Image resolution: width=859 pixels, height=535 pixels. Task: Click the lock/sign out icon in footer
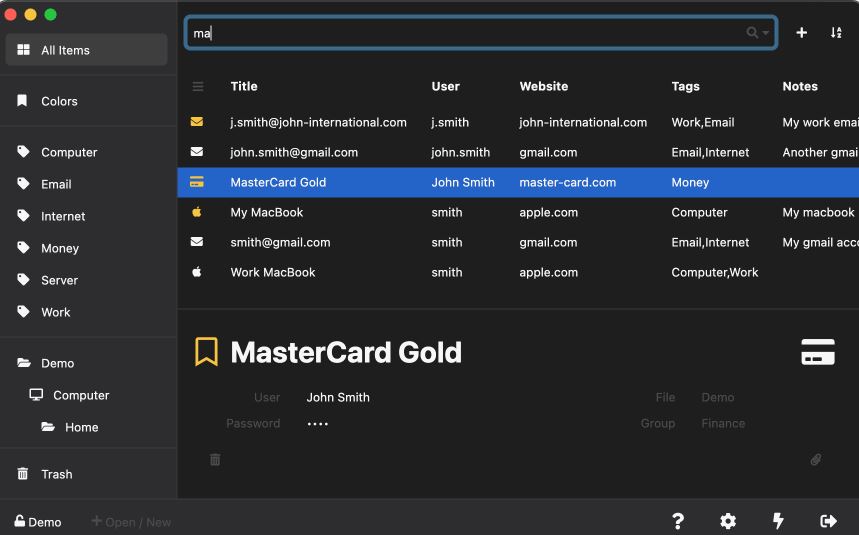tap(828, 521)
